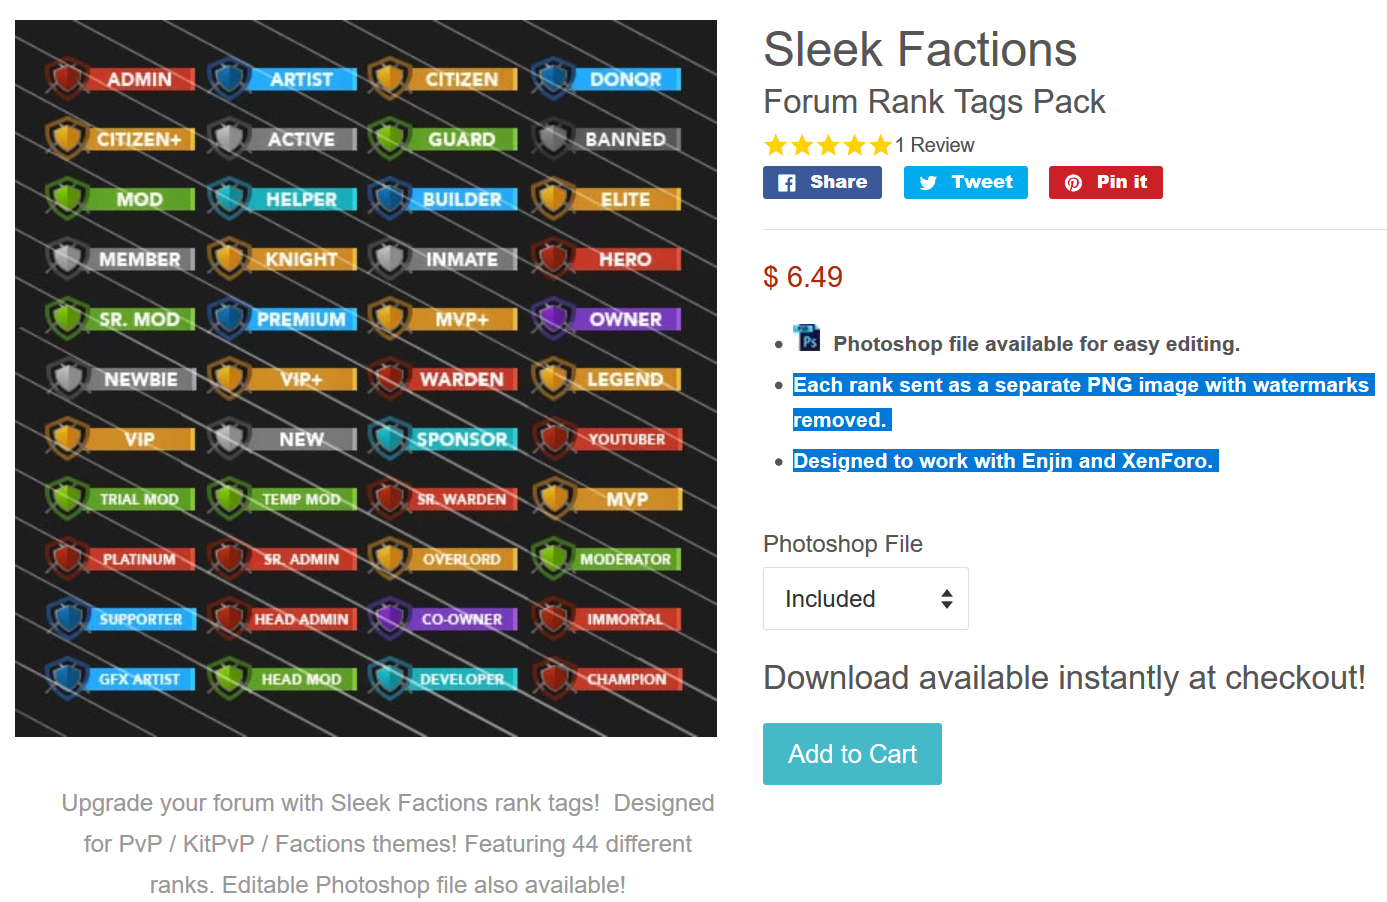1387x902 pixels.
Task: Click the Sleek Factions product title
Action: pos(920,50)
